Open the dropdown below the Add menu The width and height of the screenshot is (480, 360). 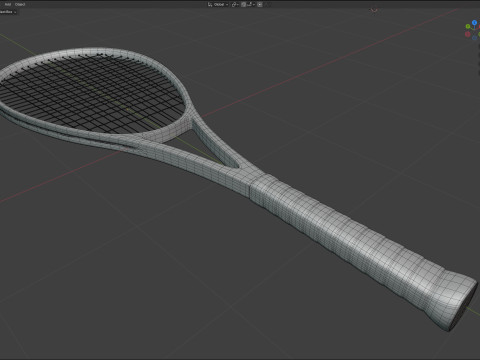click(7, 12)
